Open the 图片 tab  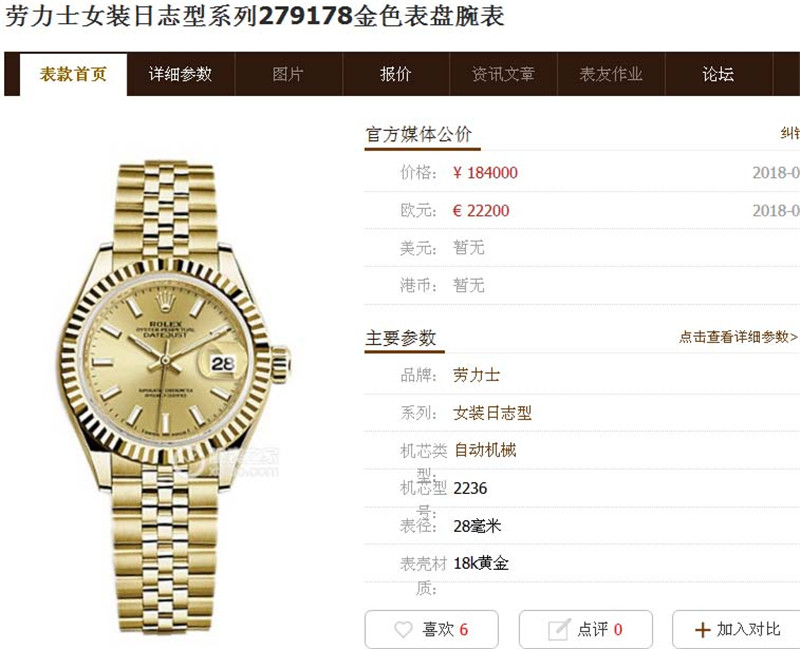pyautogui.click(x=288, y=74)
